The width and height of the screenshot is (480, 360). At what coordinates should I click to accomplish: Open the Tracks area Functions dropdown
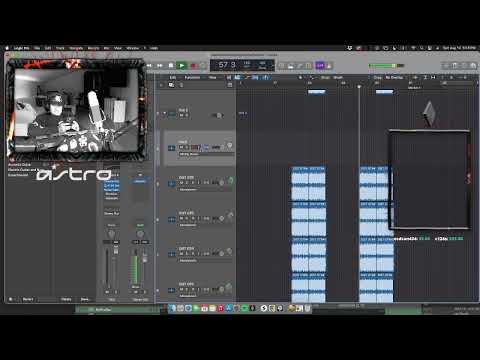pyautogui.click(x=192, y=77)
